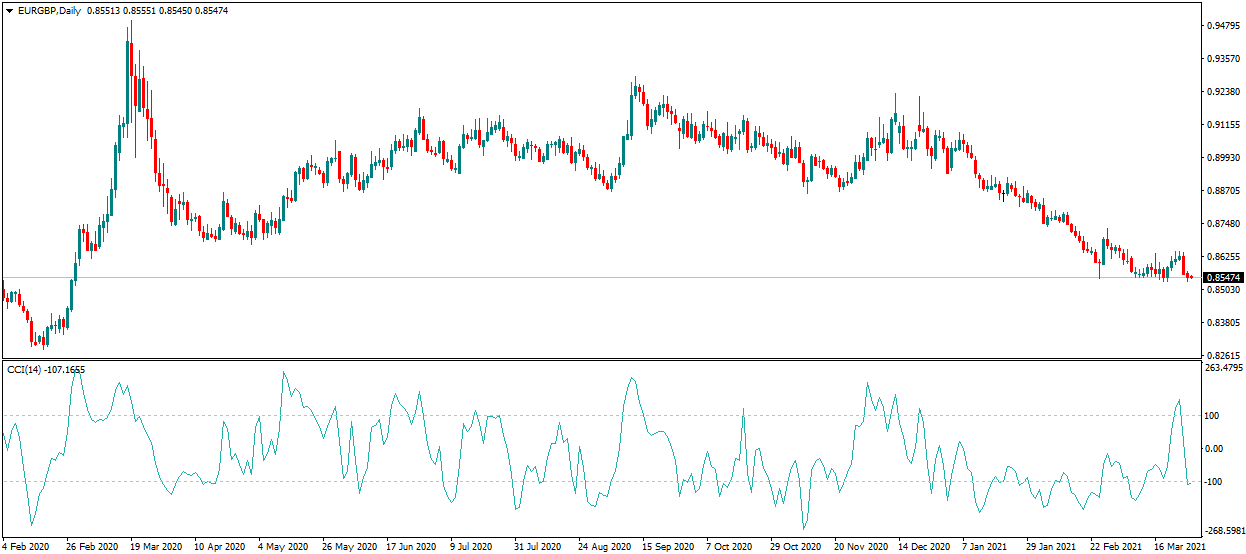Click the 0.94795 price scale label
This screenshot has height=554, width=1246.
pos(1224,26)
